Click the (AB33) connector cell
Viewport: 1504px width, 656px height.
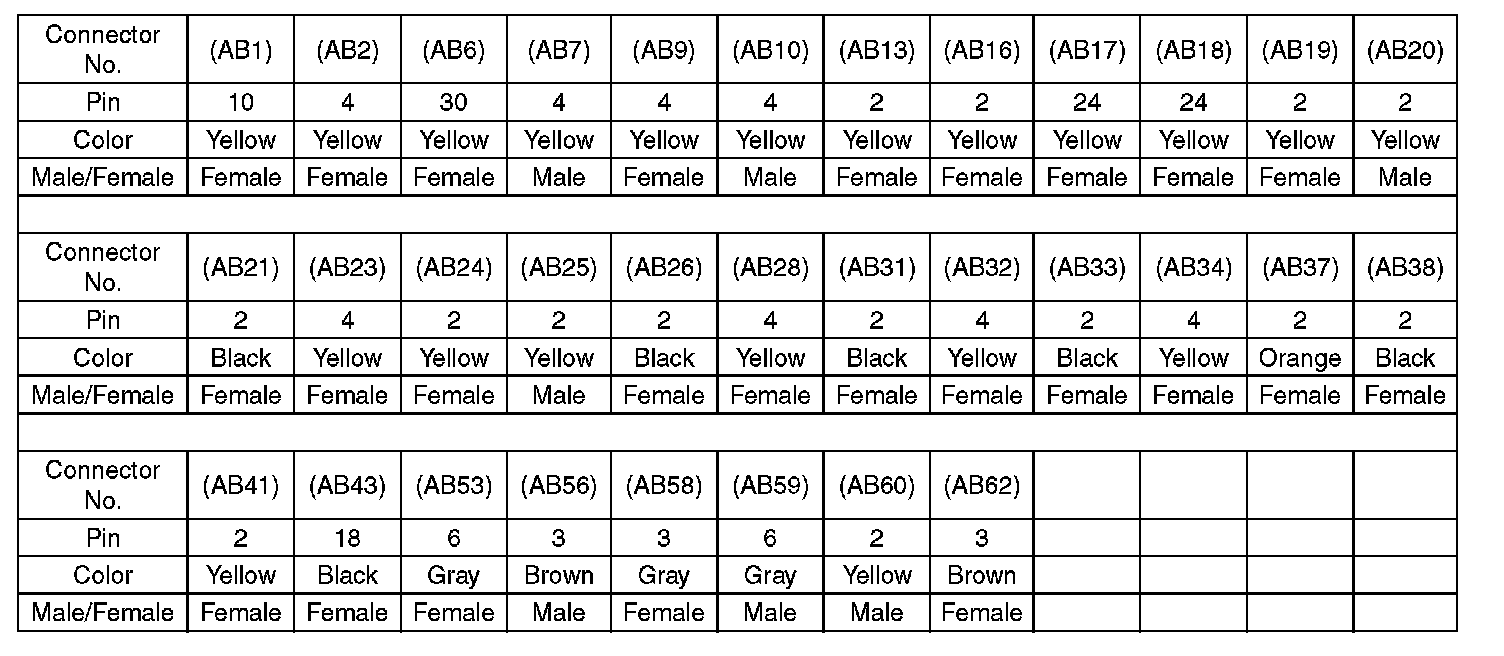1087,268
